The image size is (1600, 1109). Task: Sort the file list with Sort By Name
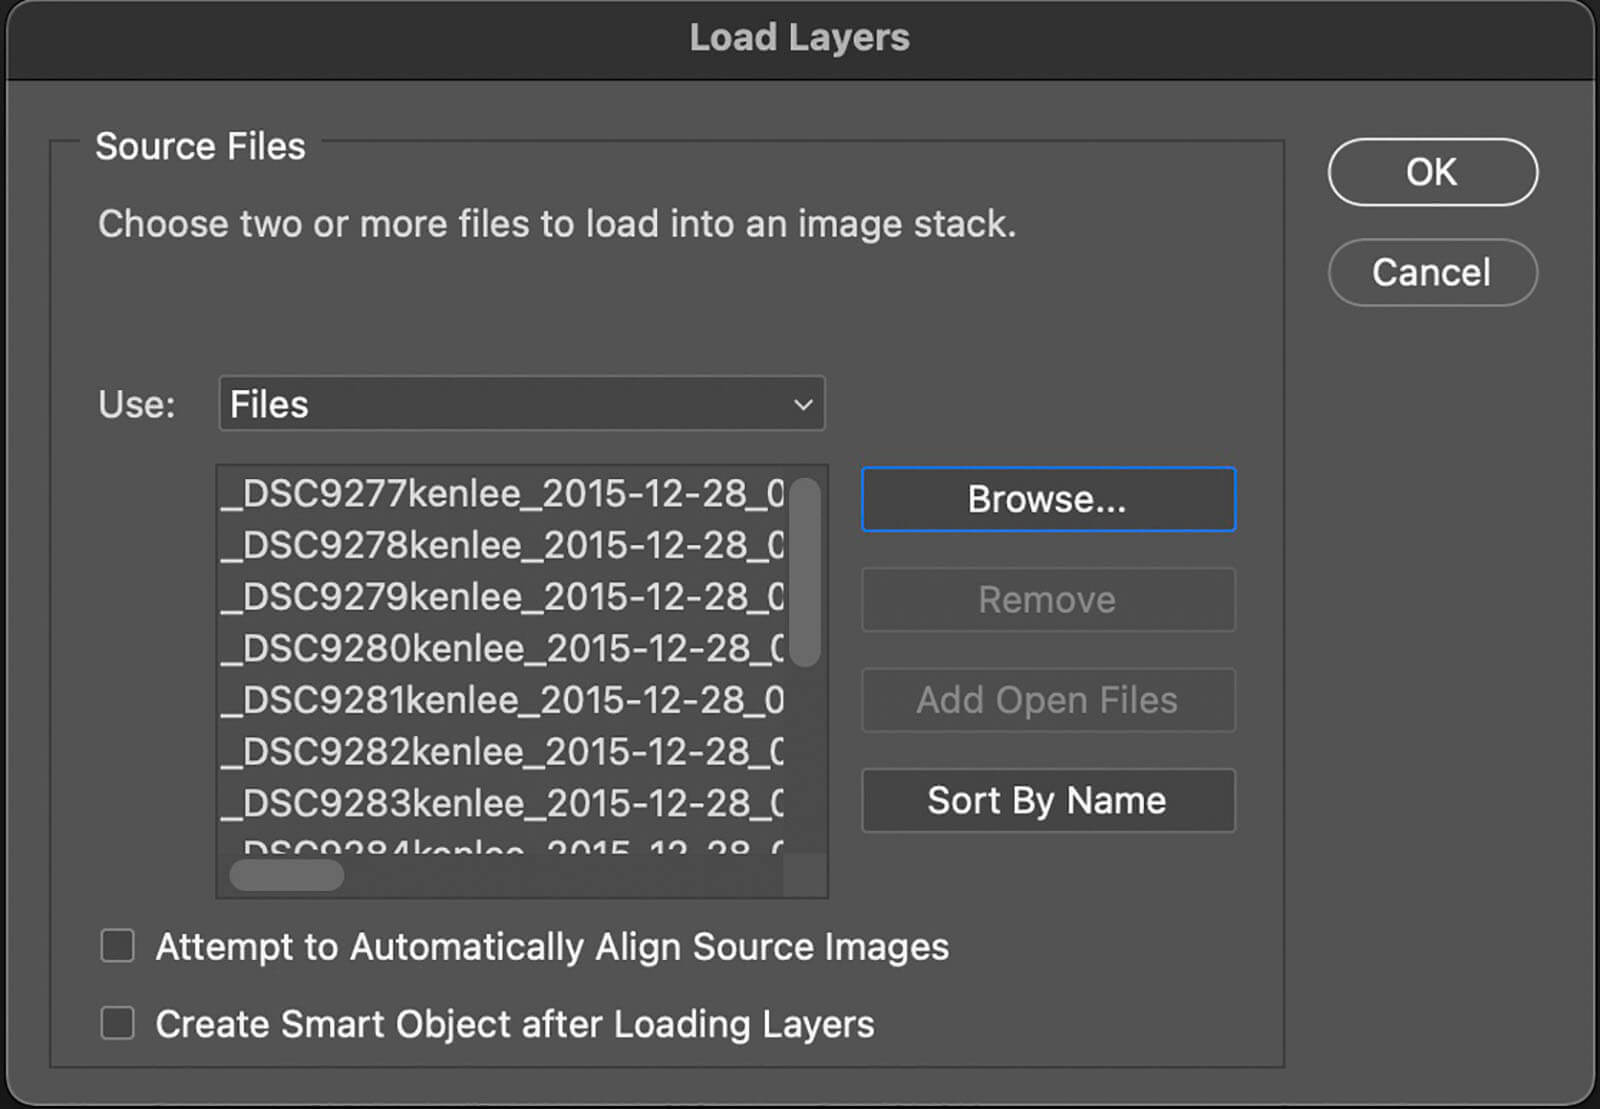pos(1048,800)
